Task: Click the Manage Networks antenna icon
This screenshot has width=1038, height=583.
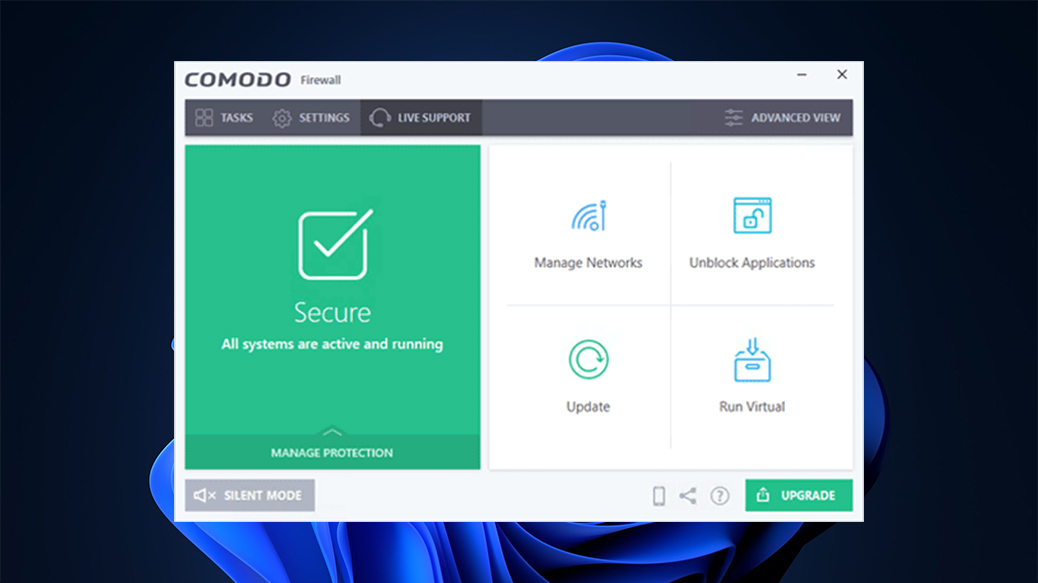Action: point(589,216)
